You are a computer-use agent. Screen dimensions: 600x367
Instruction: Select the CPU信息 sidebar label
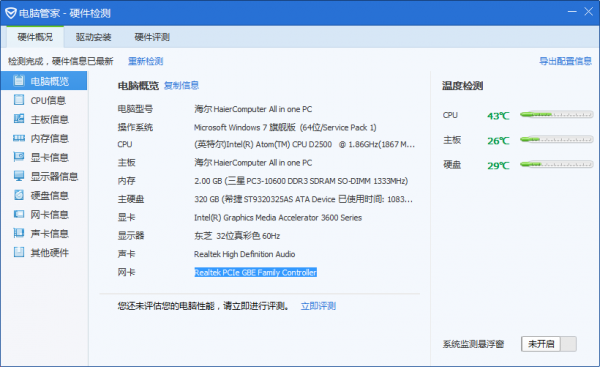pyautogui.click(x=48, y=100)
